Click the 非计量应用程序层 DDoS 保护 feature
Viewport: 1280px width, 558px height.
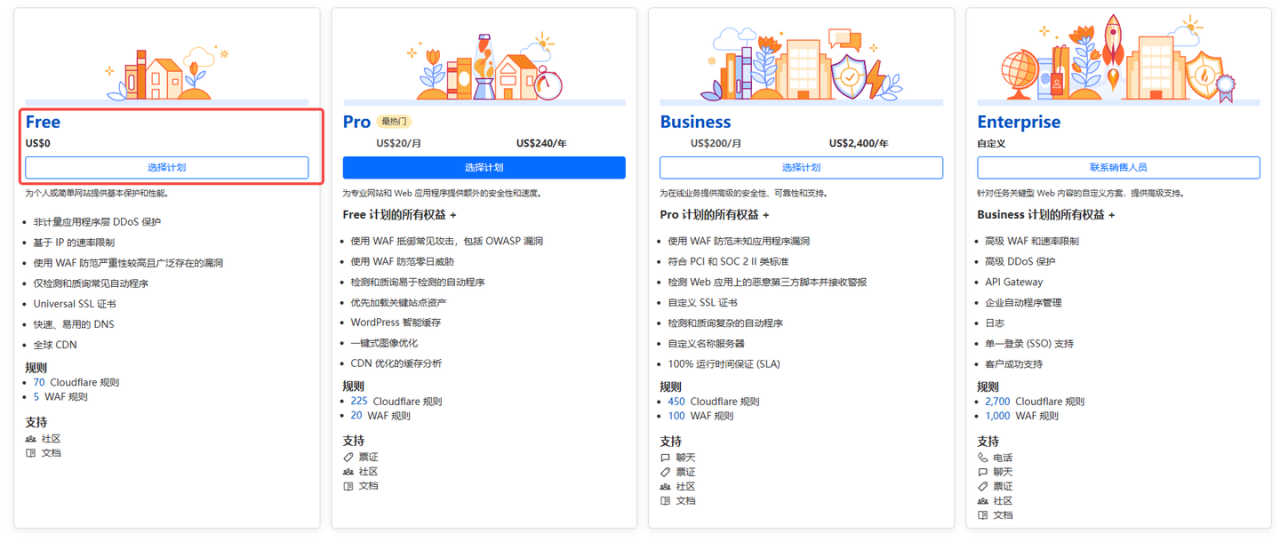click(97, 222)
